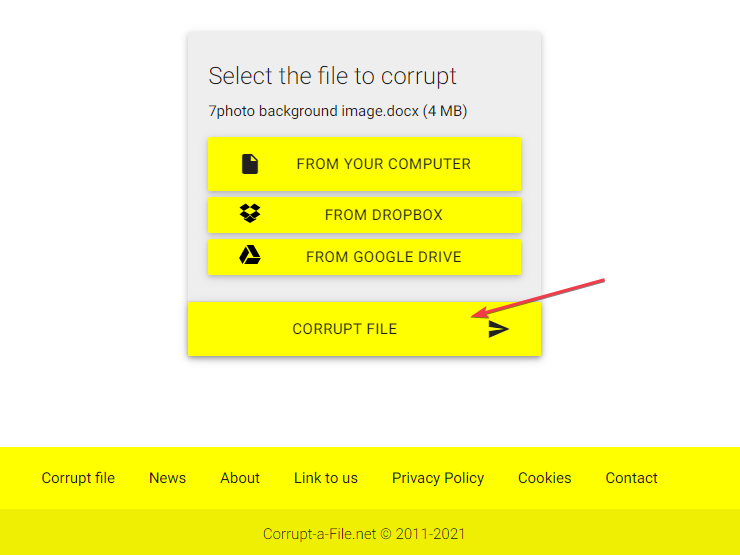Open the About page link
The image size is (740, 555).
240,478
